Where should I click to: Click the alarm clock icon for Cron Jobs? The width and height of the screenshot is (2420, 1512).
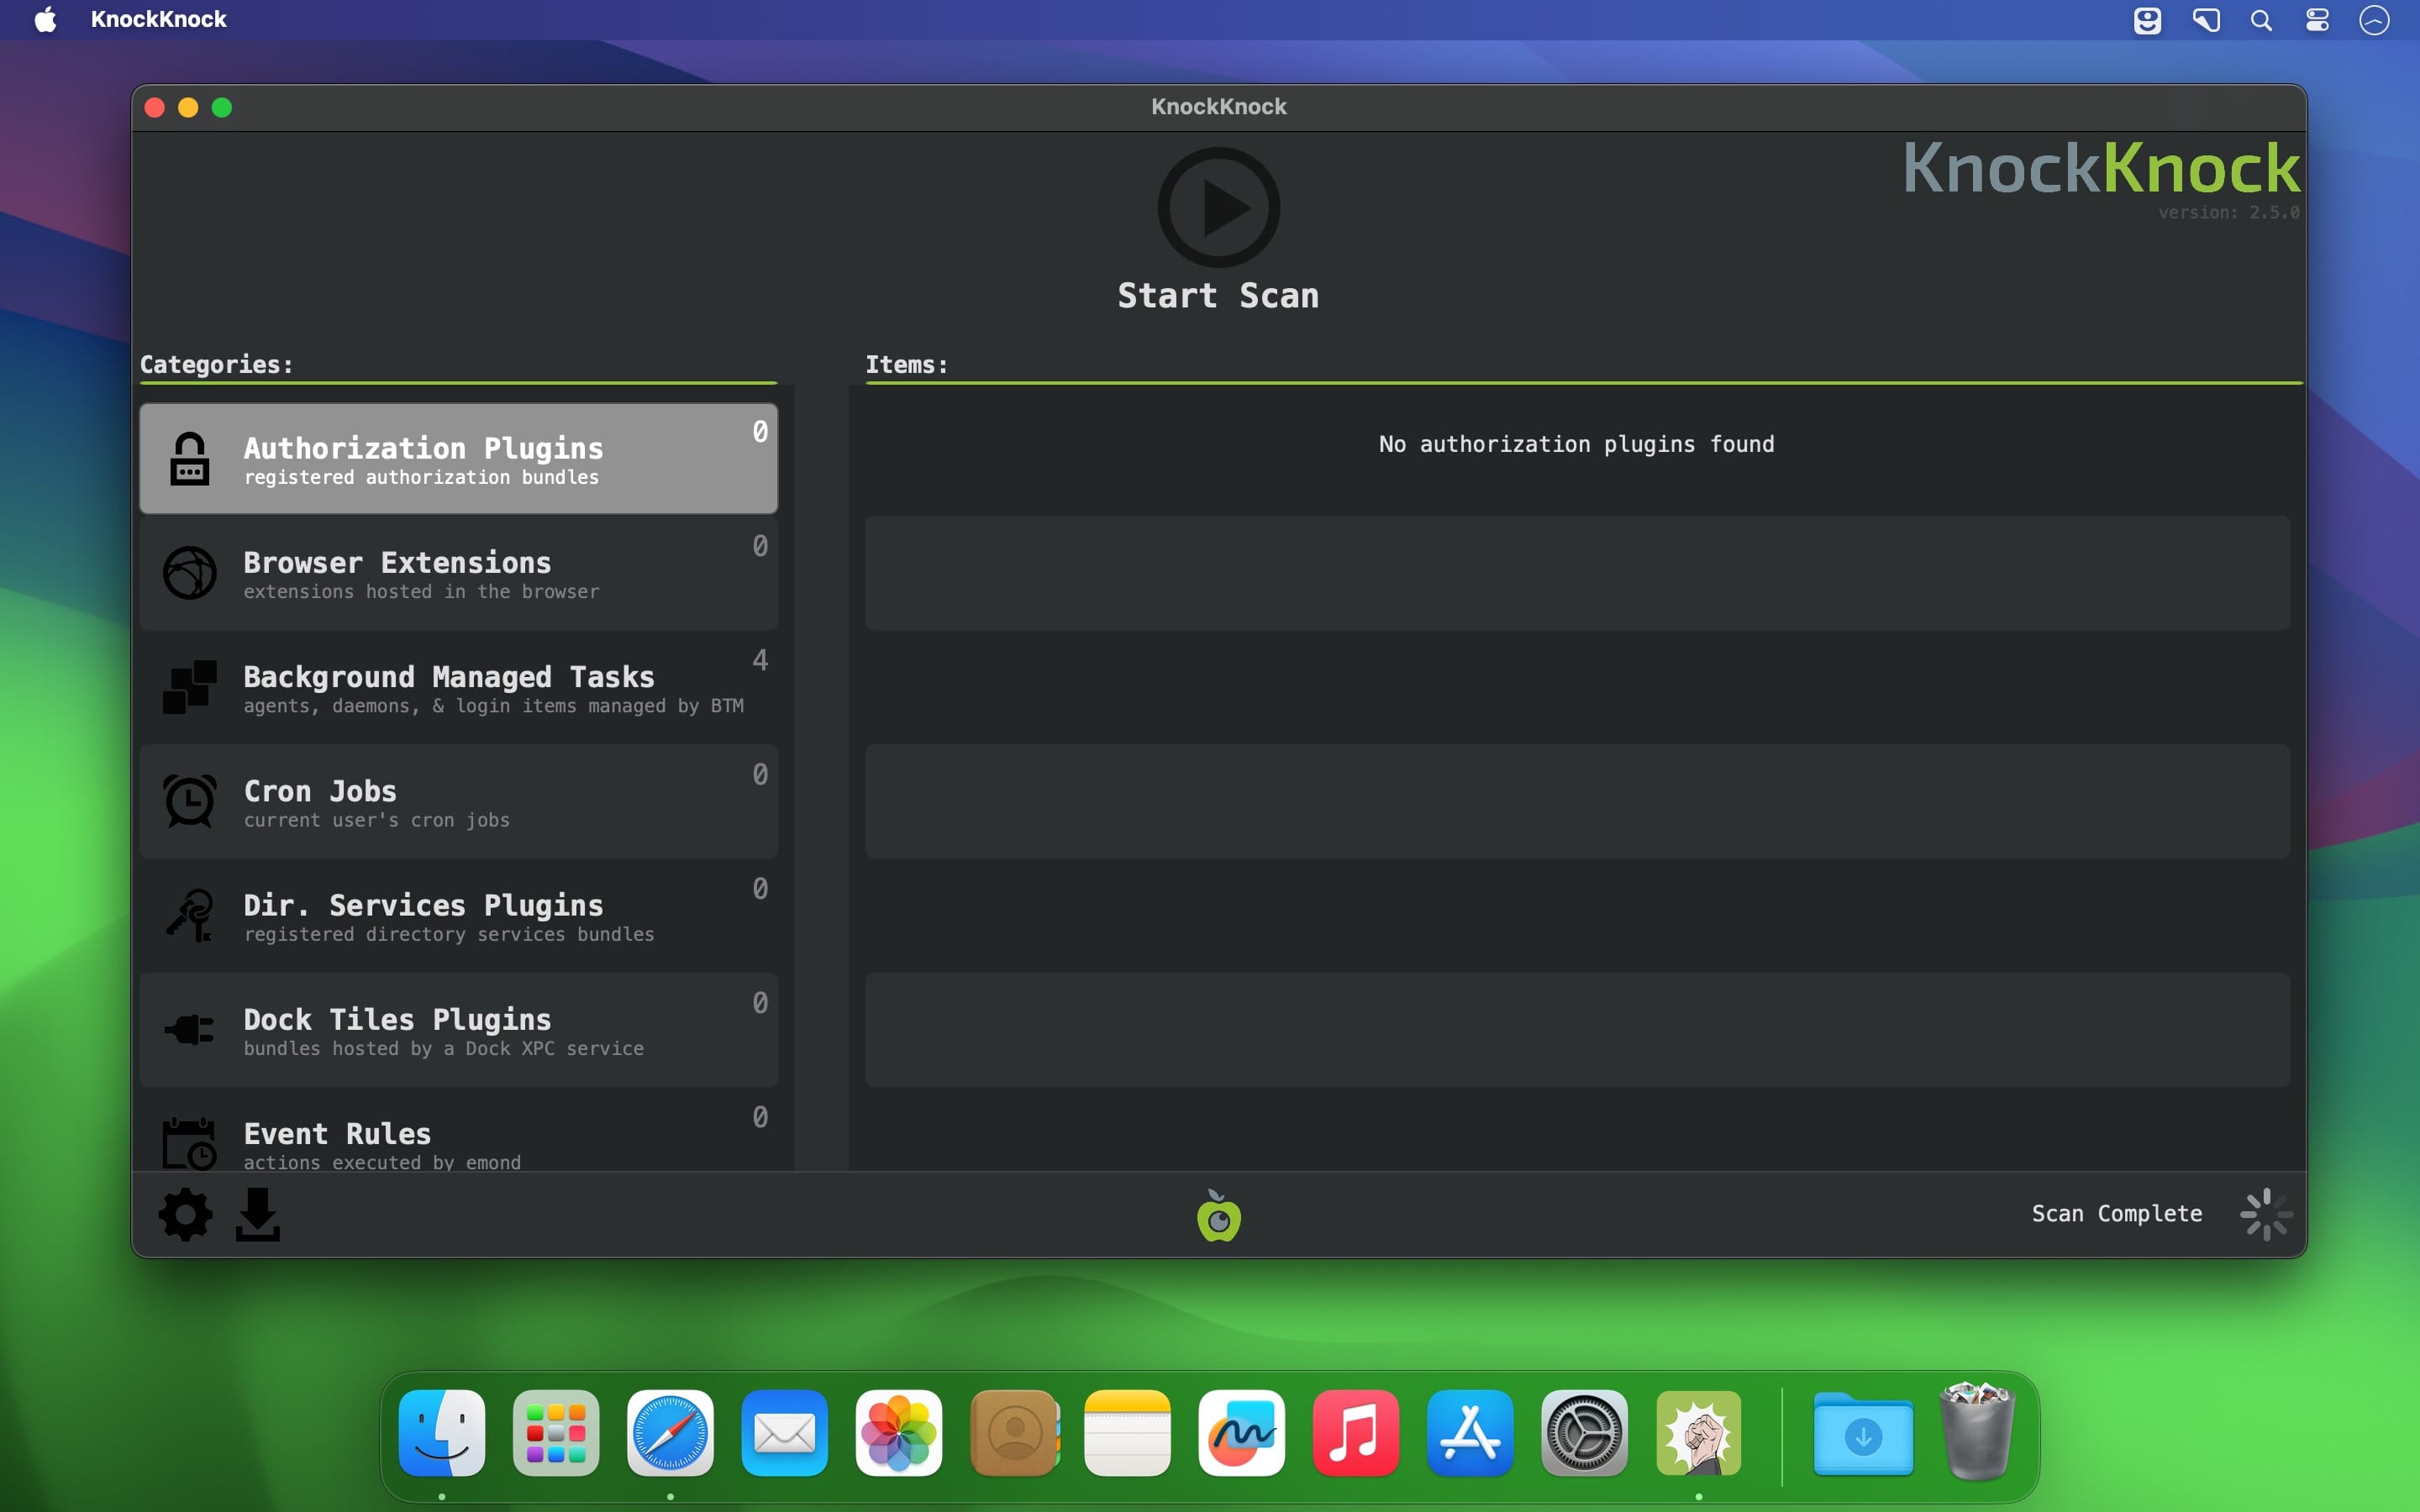tap(189, 801)
